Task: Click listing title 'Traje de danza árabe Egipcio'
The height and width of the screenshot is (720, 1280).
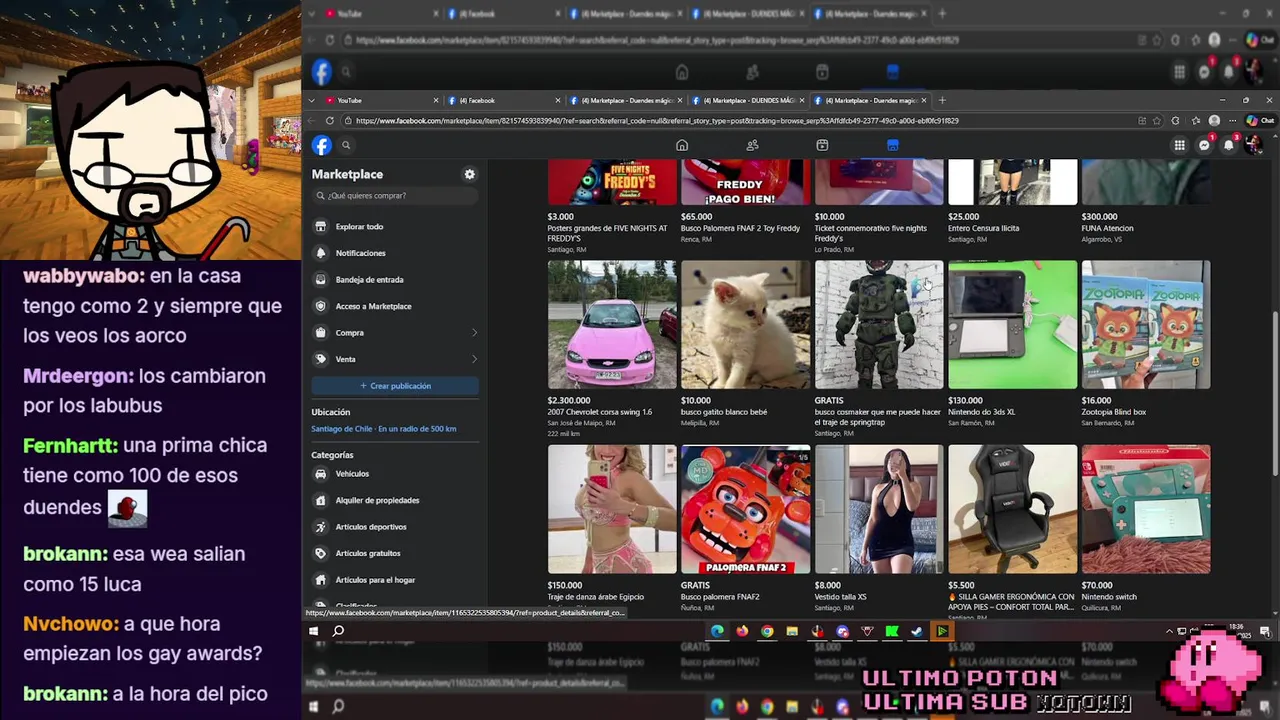Action: point(596,597)
